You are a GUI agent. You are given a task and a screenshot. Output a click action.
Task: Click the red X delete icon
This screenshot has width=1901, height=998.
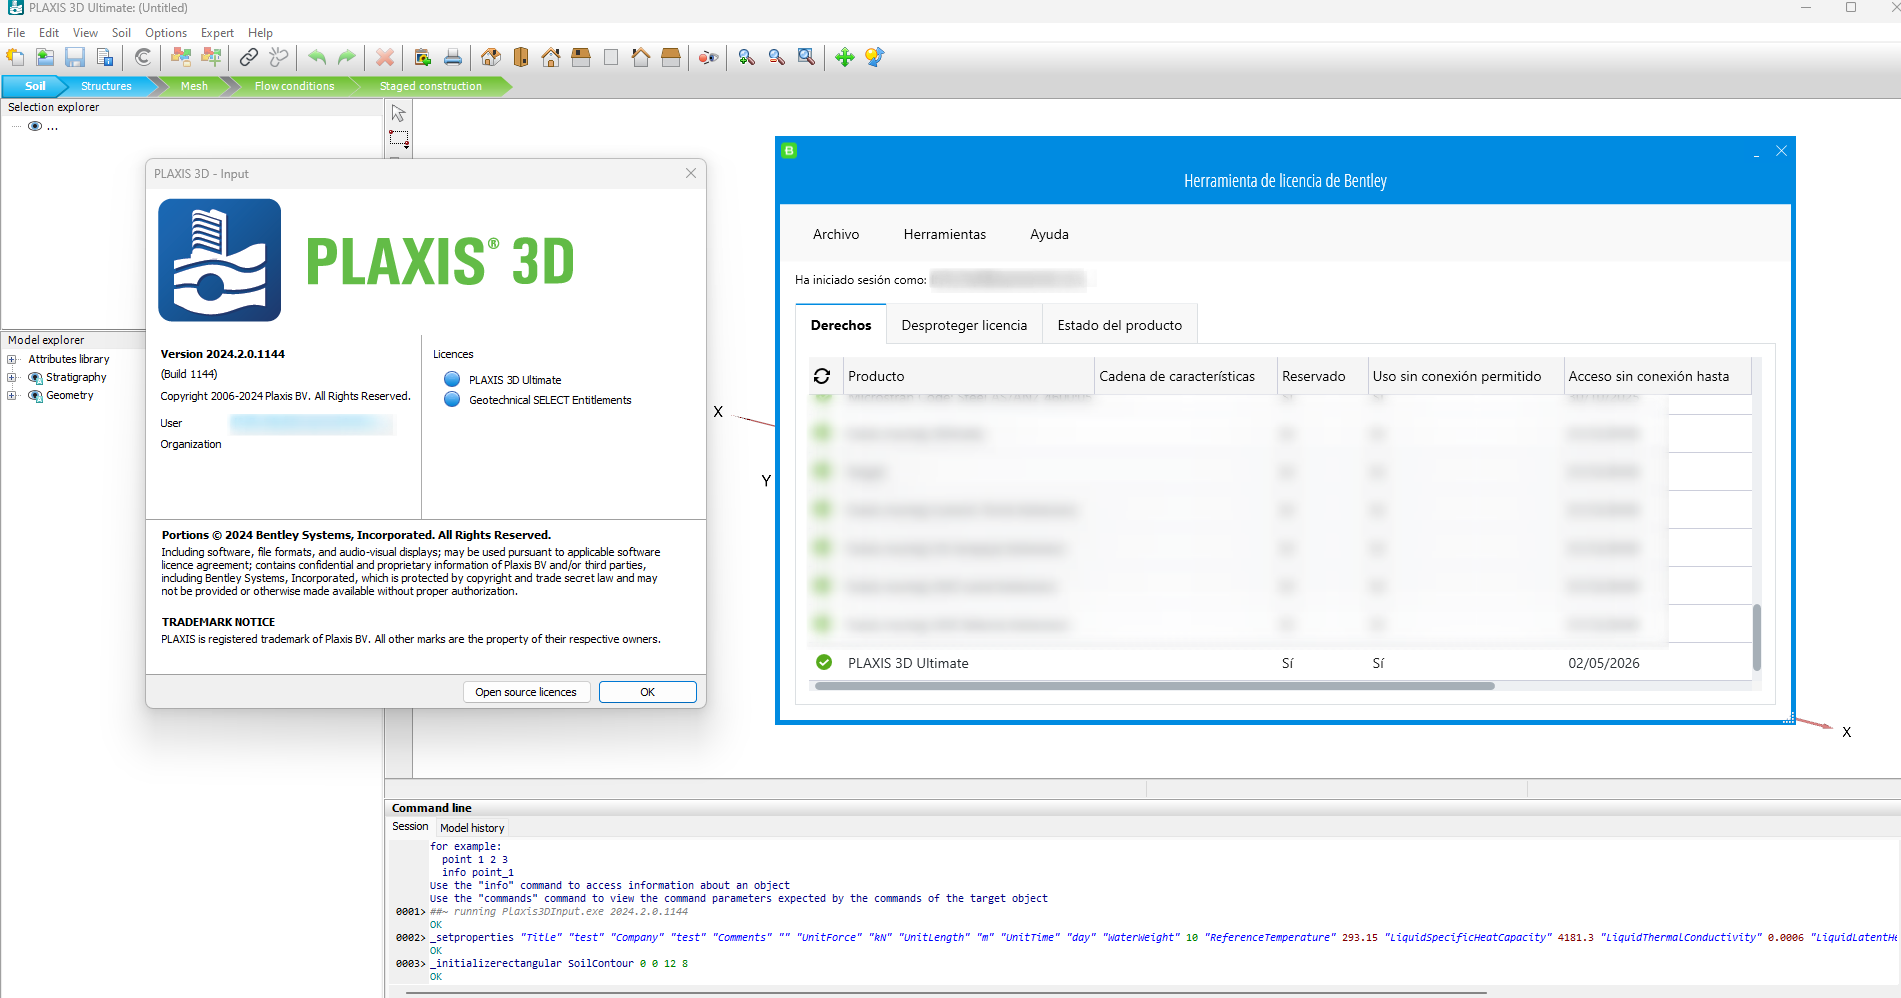(x=385, y=57)
